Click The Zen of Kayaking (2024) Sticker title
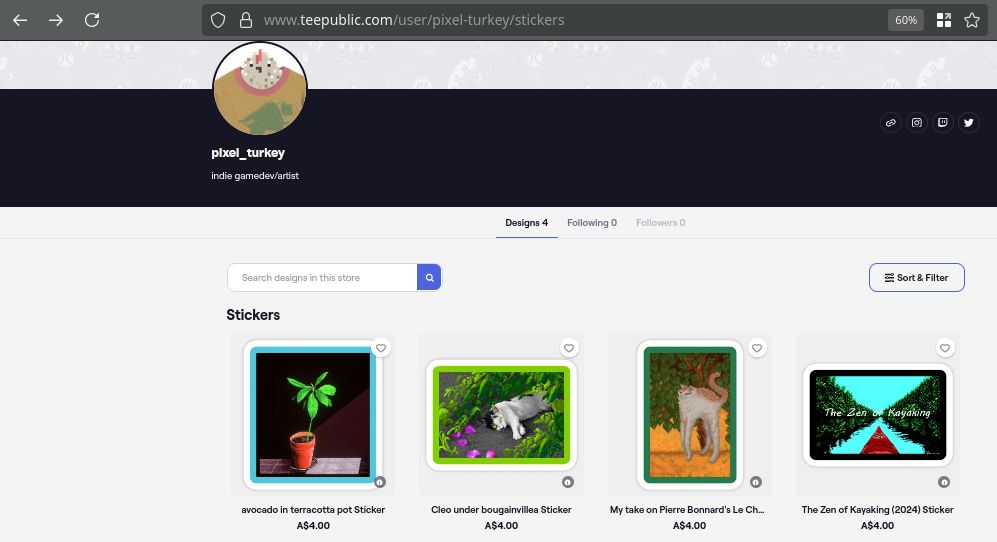 (x=877, y=510)
